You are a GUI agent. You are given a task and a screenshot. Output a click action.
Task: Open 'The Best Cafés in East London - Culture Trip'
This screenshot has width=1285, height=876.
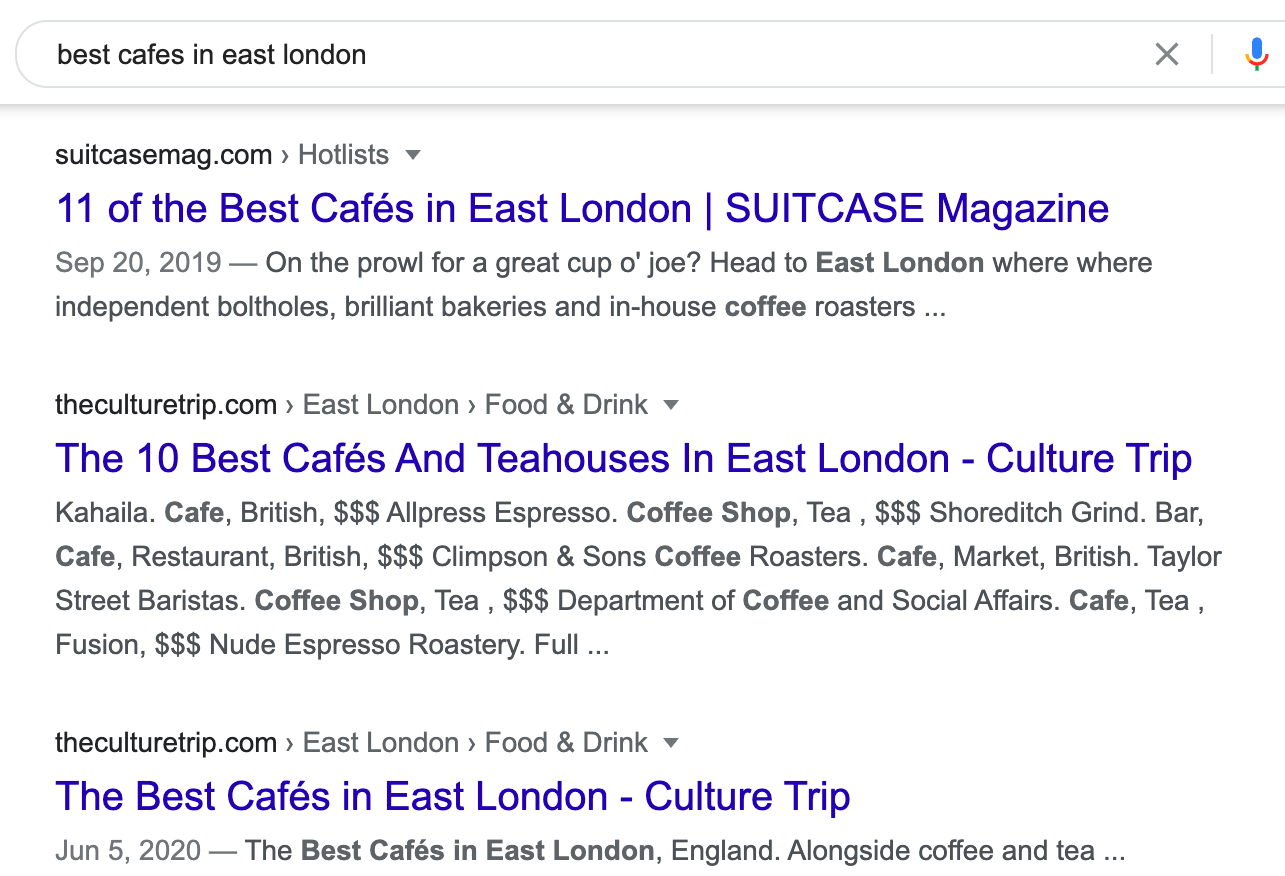(452, 797)
